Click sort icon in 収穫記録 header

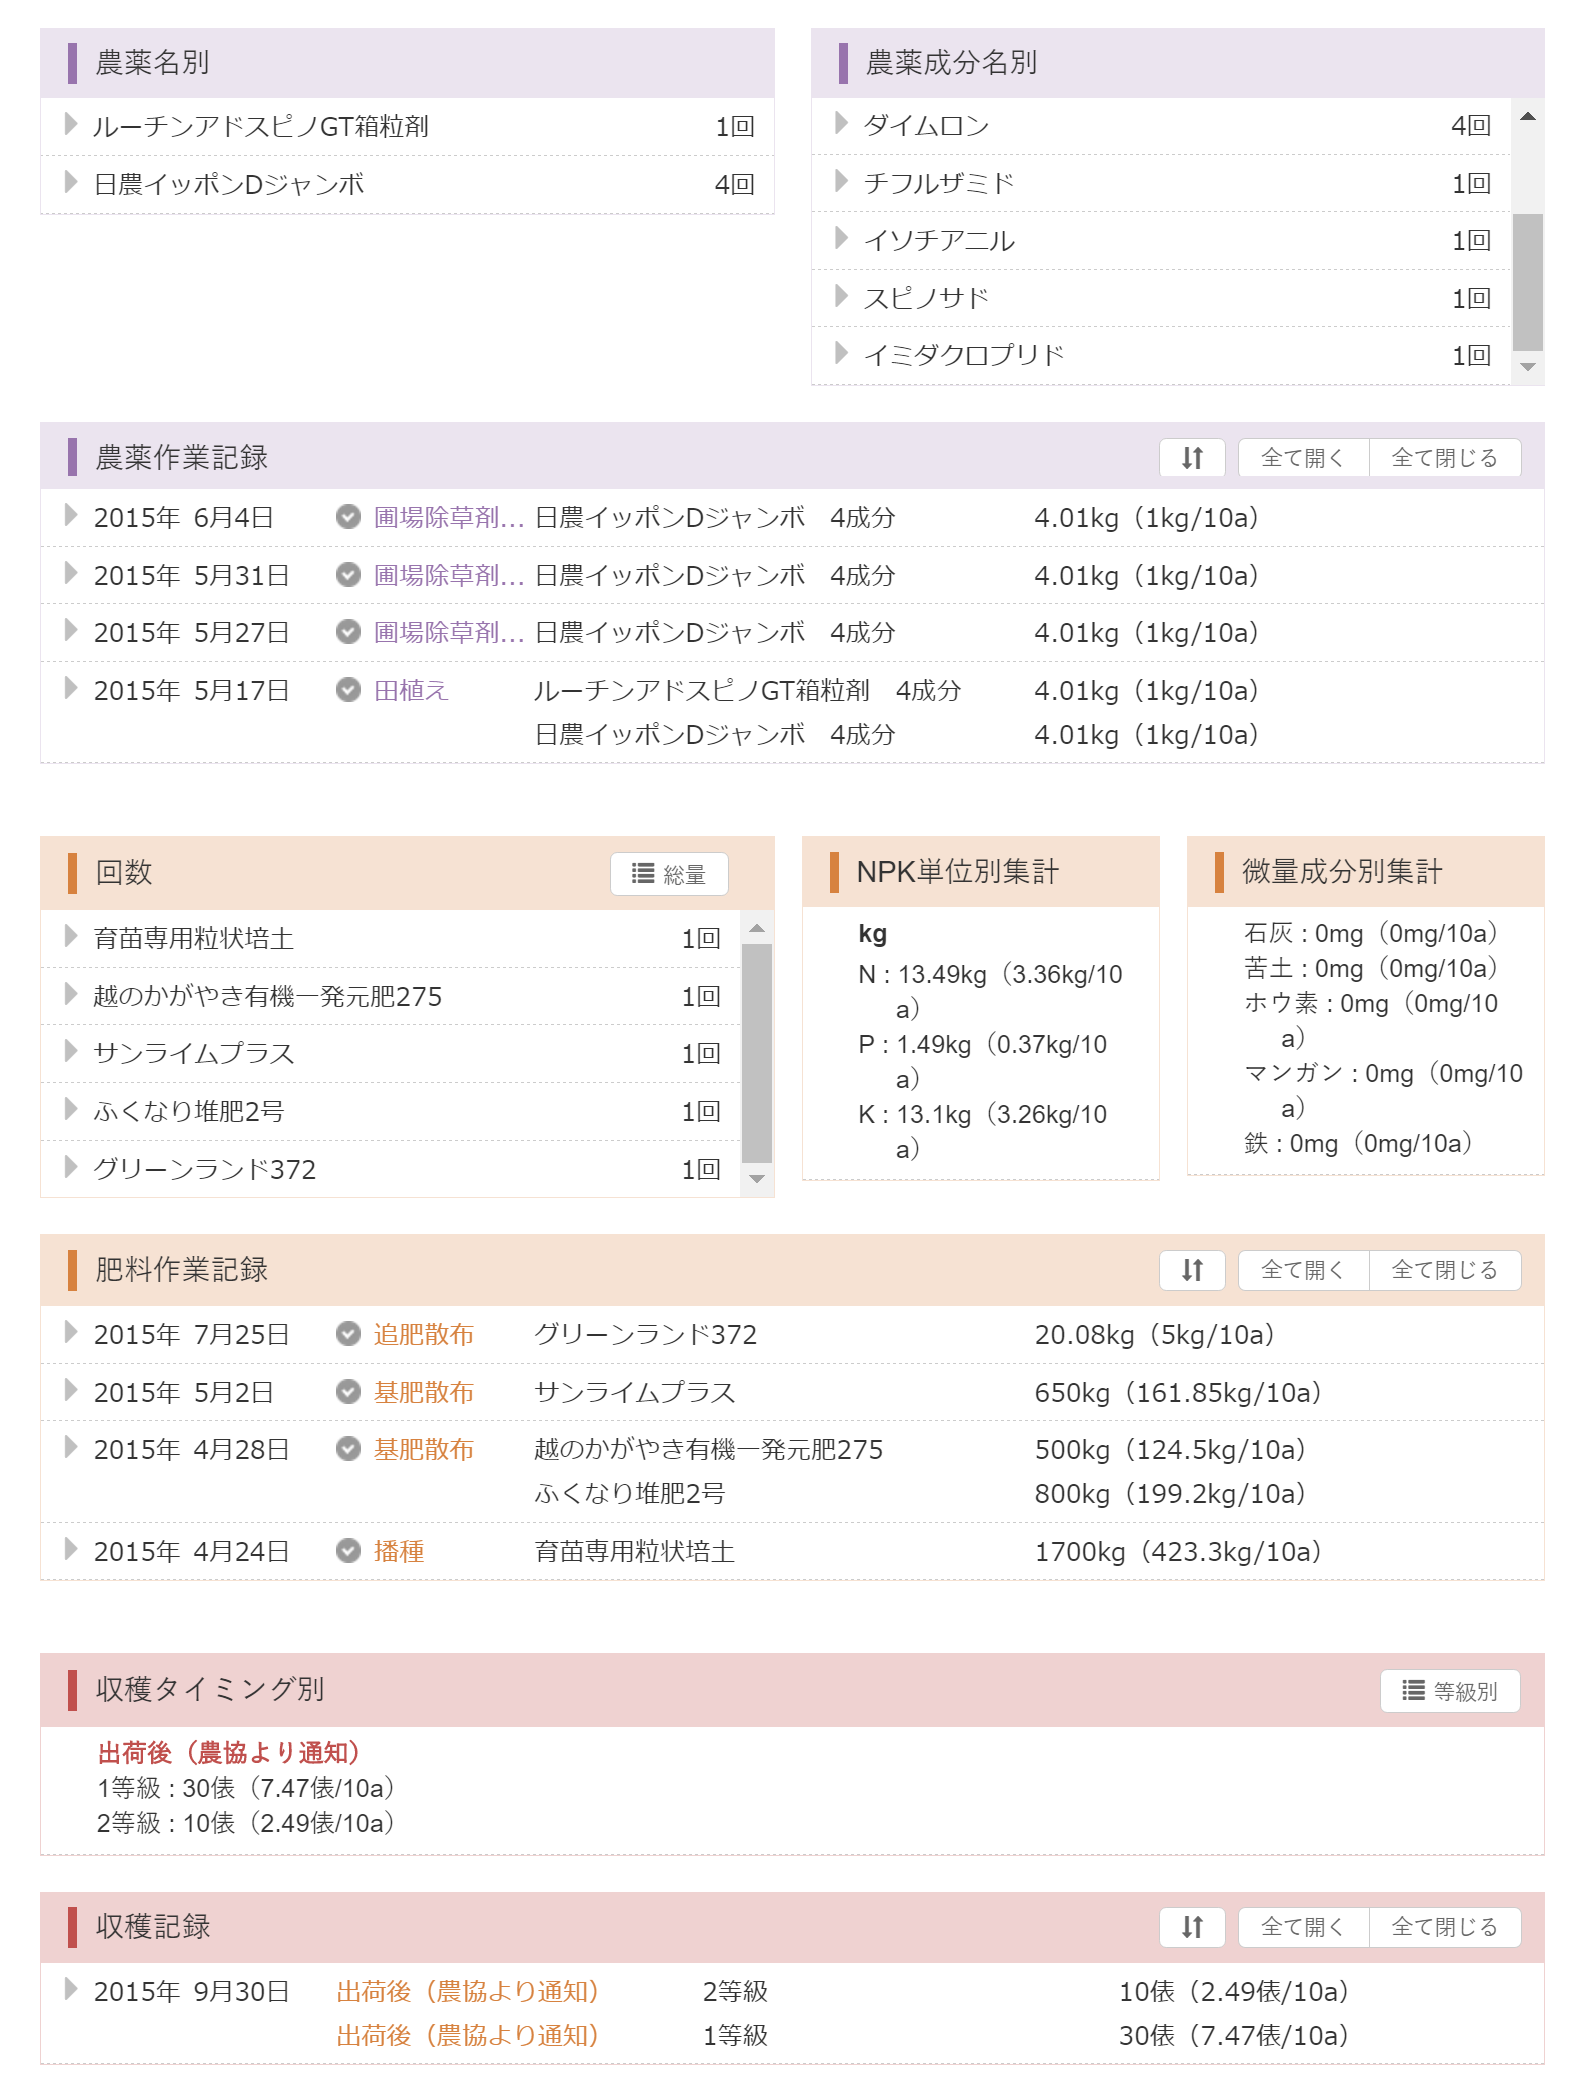(1191, 1927)
